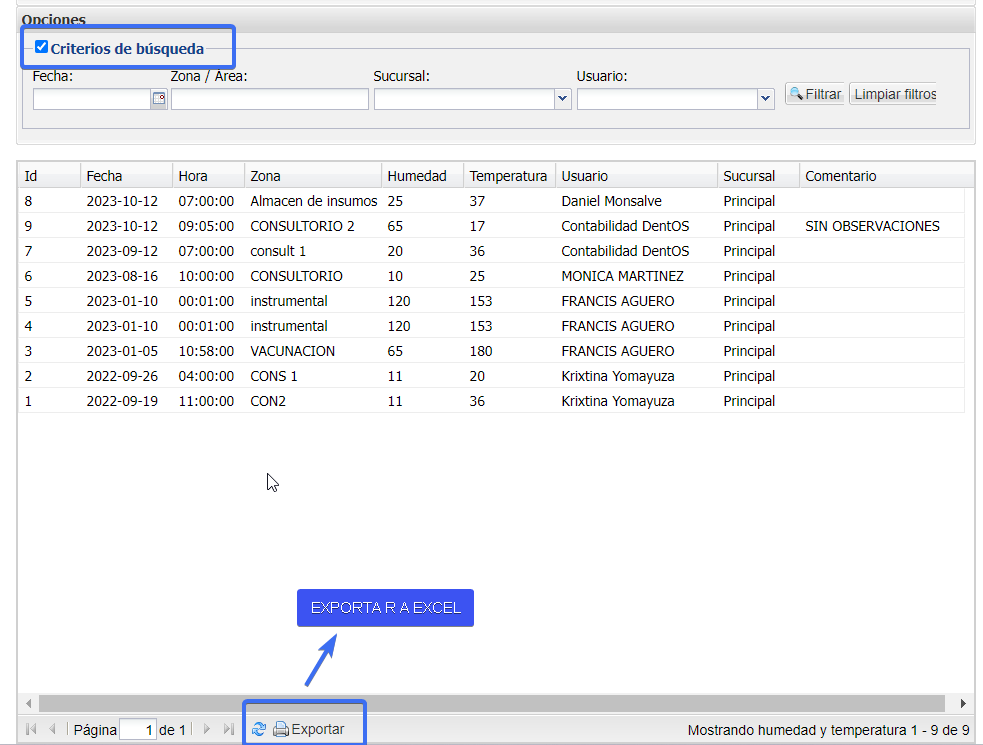Sort by the Temperatura column header
The width and height of the screenshot is (983, 745).
508,176
